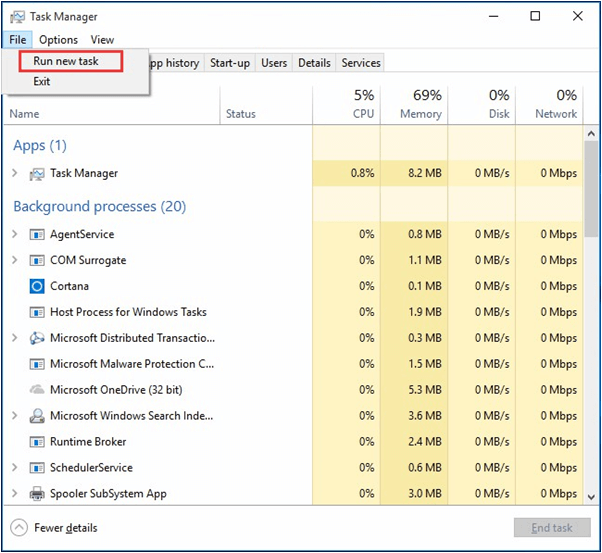Click the 3.0 MB memory value
The height and width of the screenshot is (553, 602).
click(425, 493)
